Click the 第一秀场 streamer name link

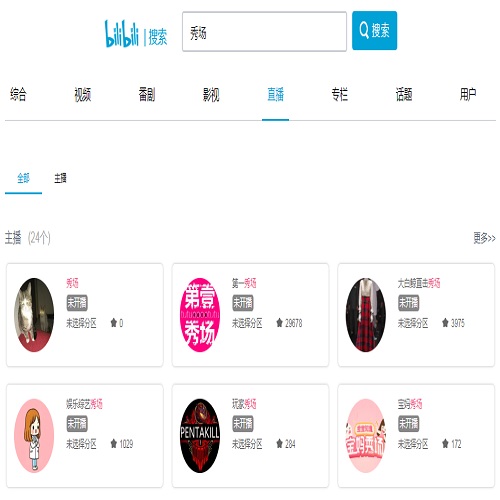click(x=244, y=283)
